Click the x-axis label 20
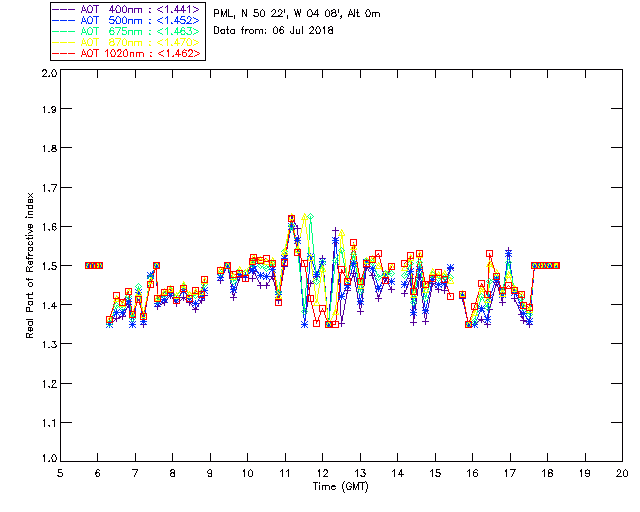640x512 pixels. pos(622,473)
